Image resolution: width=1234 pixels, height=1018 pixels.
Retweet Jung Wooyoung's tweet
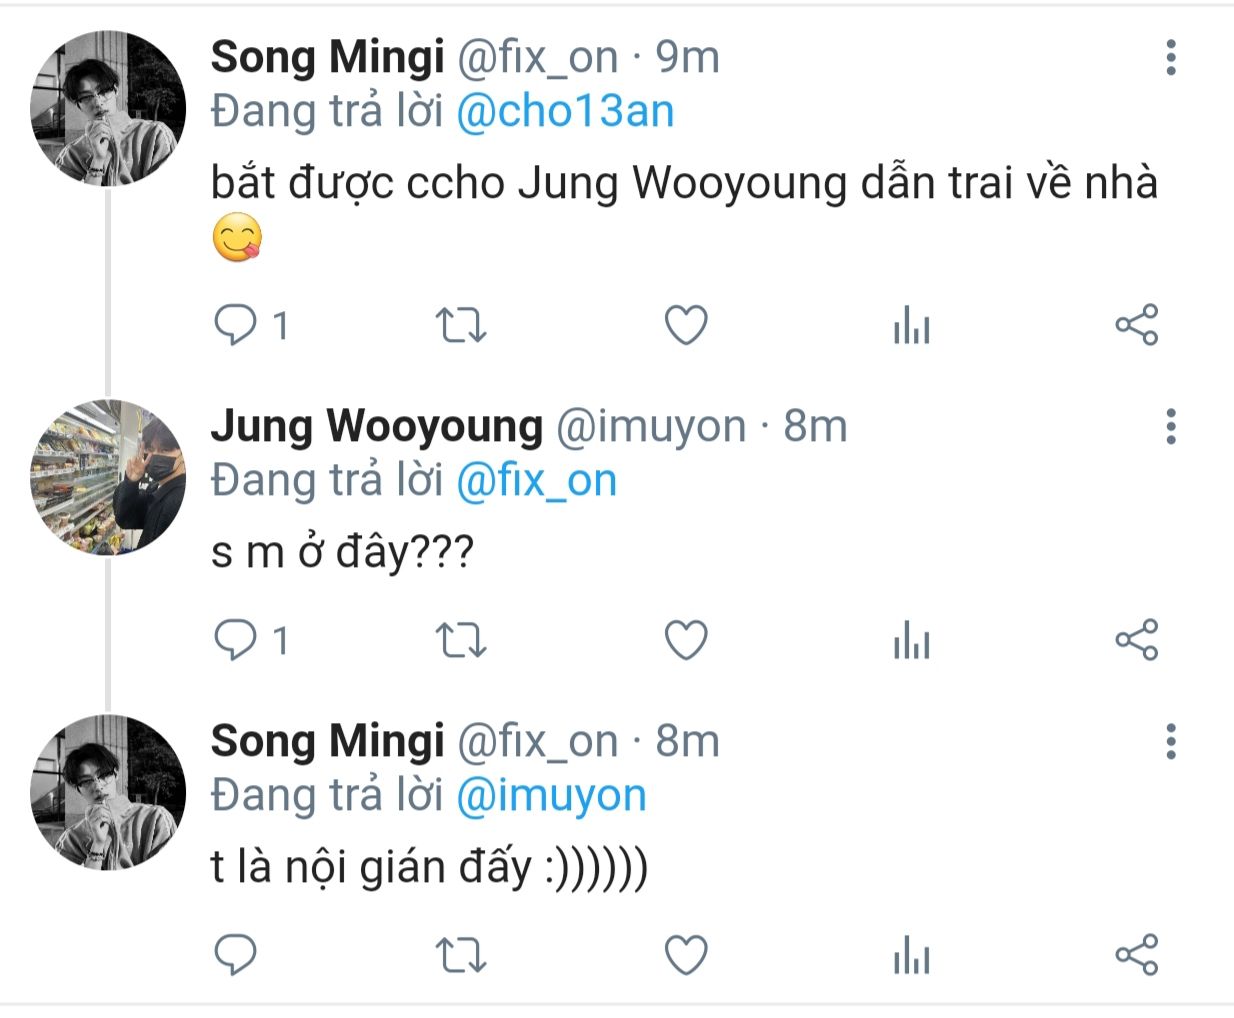coord(461,640)
